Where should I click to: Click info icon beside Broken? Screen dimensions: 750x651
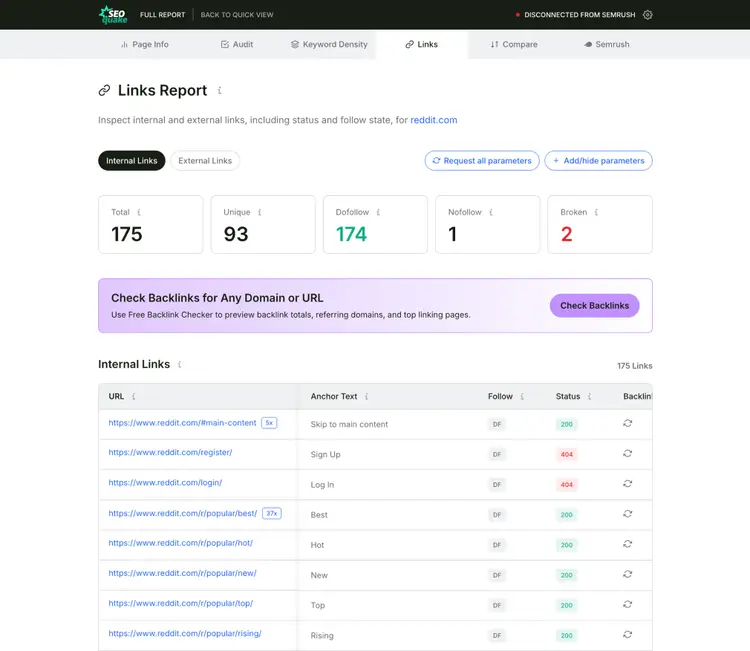pos(596,212)
